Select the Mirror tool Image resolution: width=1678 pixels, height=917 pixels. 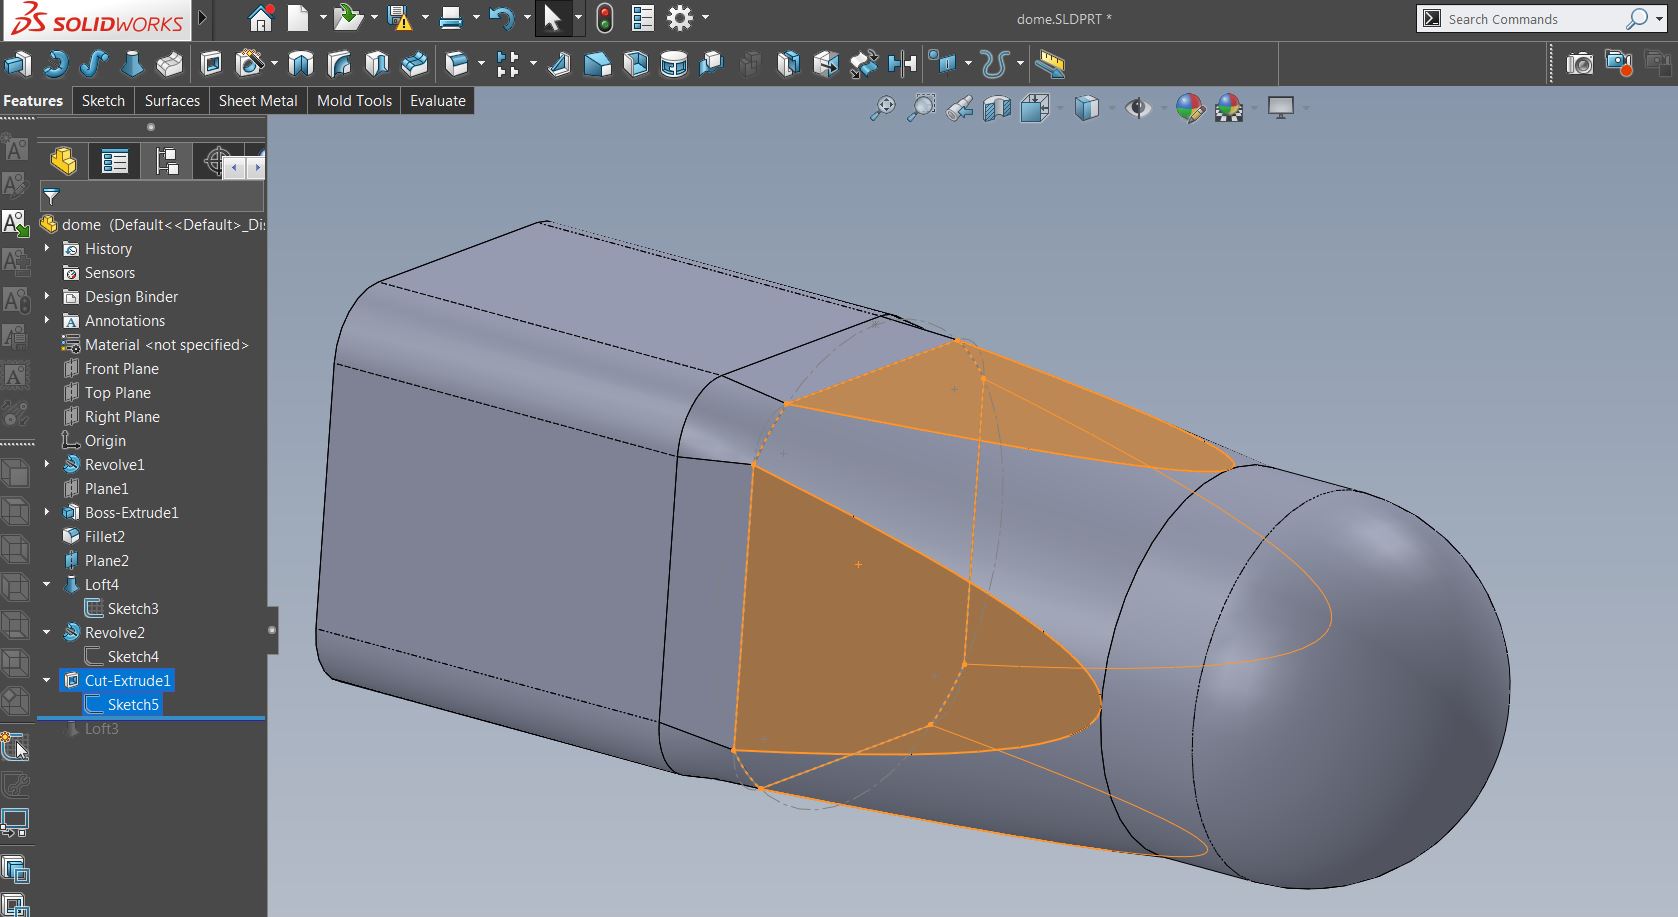pyautogui.click(x=902, y=65)
